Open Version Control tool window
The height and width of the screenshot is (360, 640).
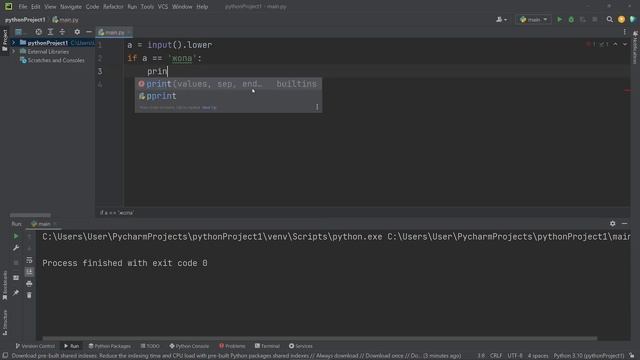tap(35, 346)
